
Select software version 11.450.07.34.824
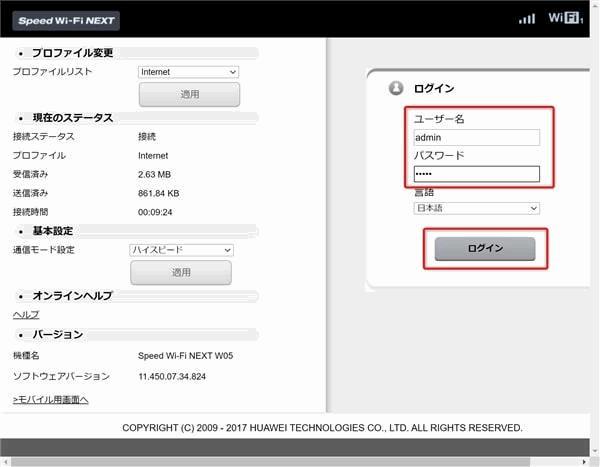[172, 377]
